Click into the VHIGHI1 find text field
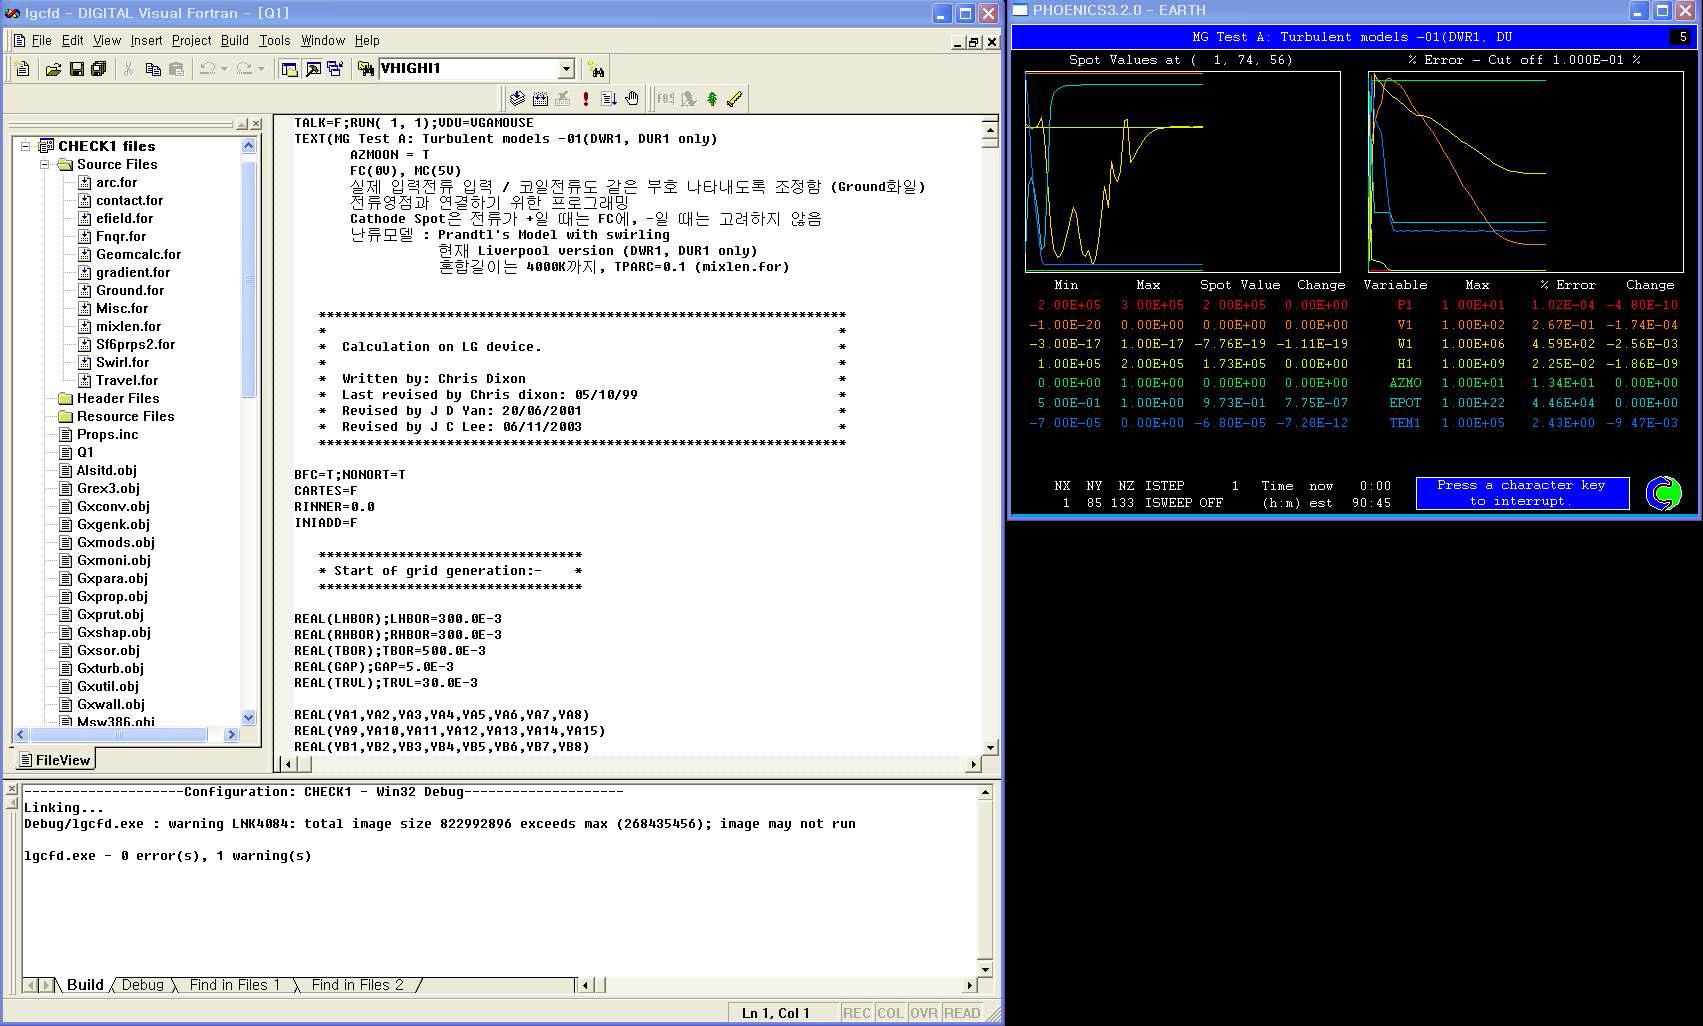The height and width of the screenshot is (1026, 1703). [468, 69]
